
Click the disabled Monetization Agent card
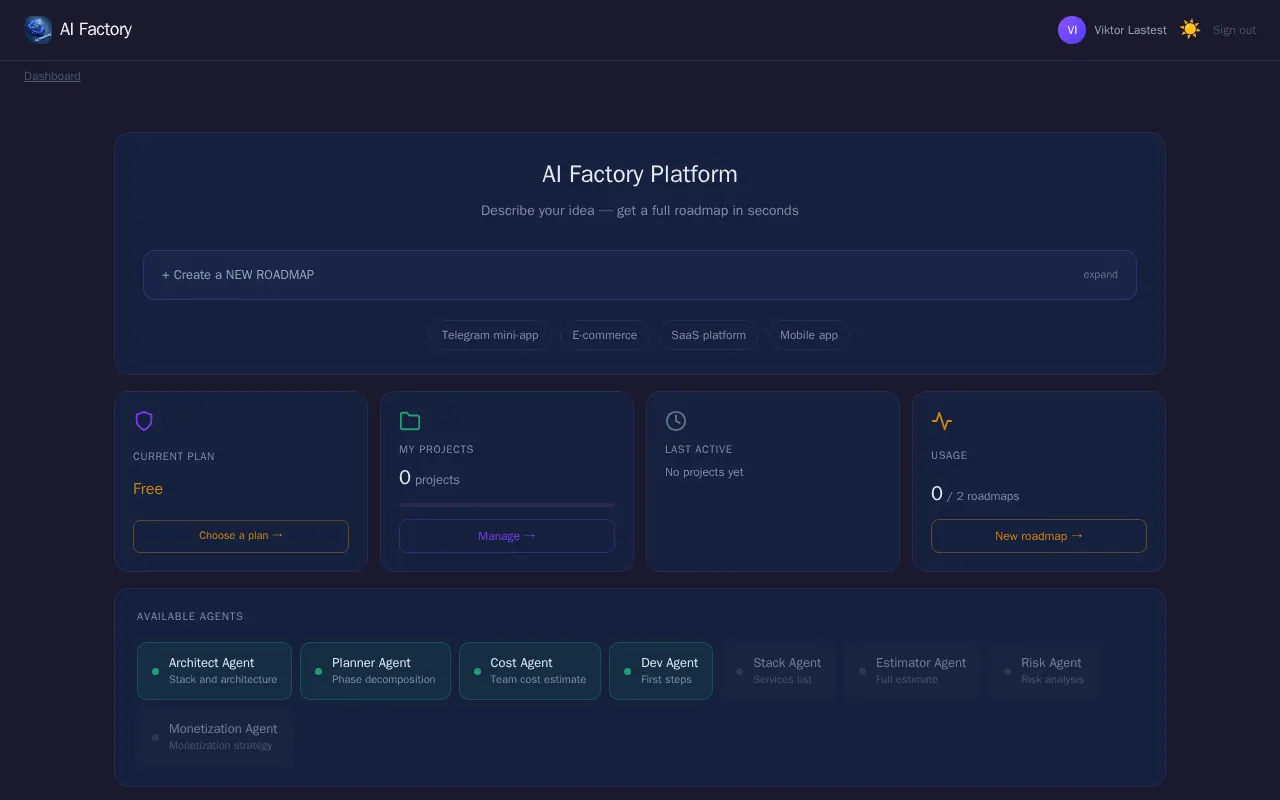pyautogui.click(x=215, y=737)
